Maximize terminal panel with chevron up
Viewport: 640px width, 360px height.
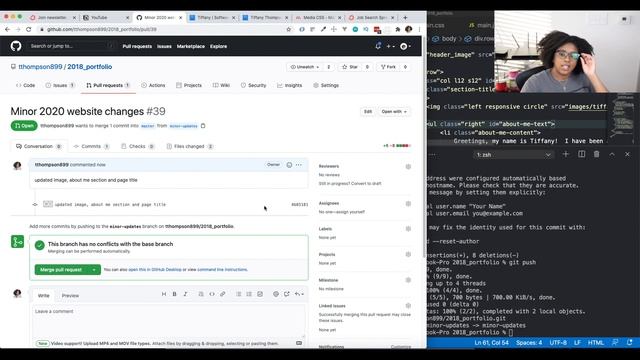(x=612, y=154)
